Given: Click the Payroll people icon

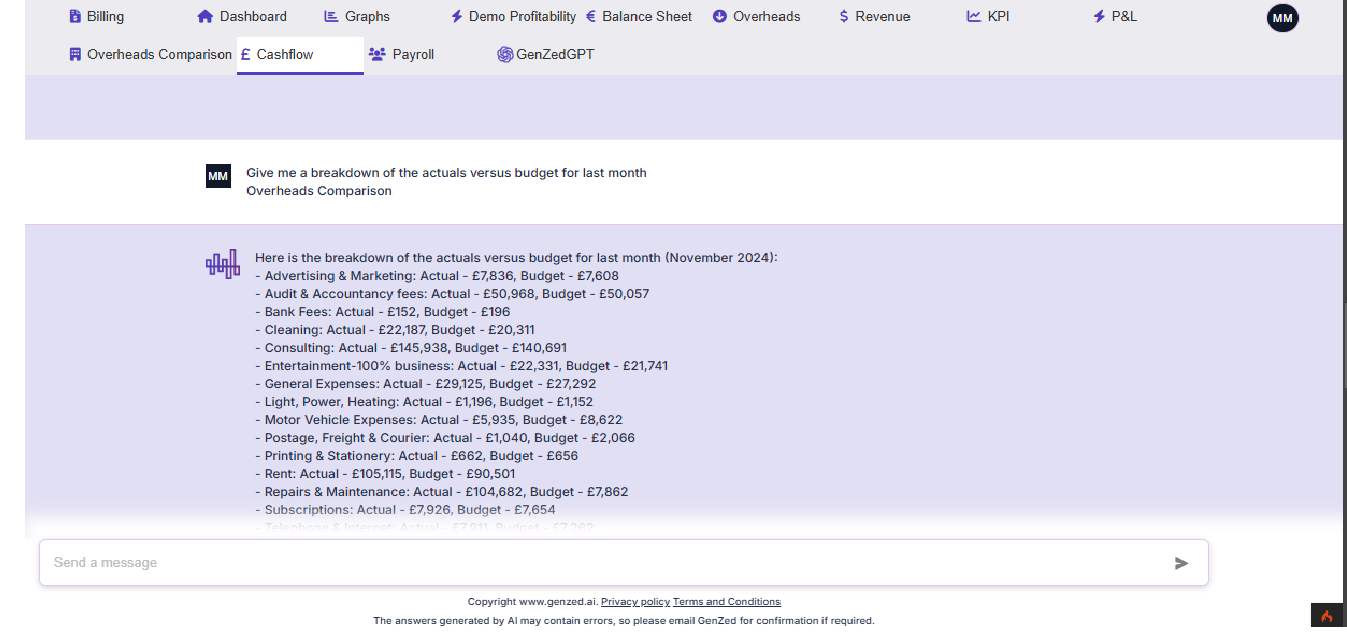Looking at the screenshot, I should point(377,54).
